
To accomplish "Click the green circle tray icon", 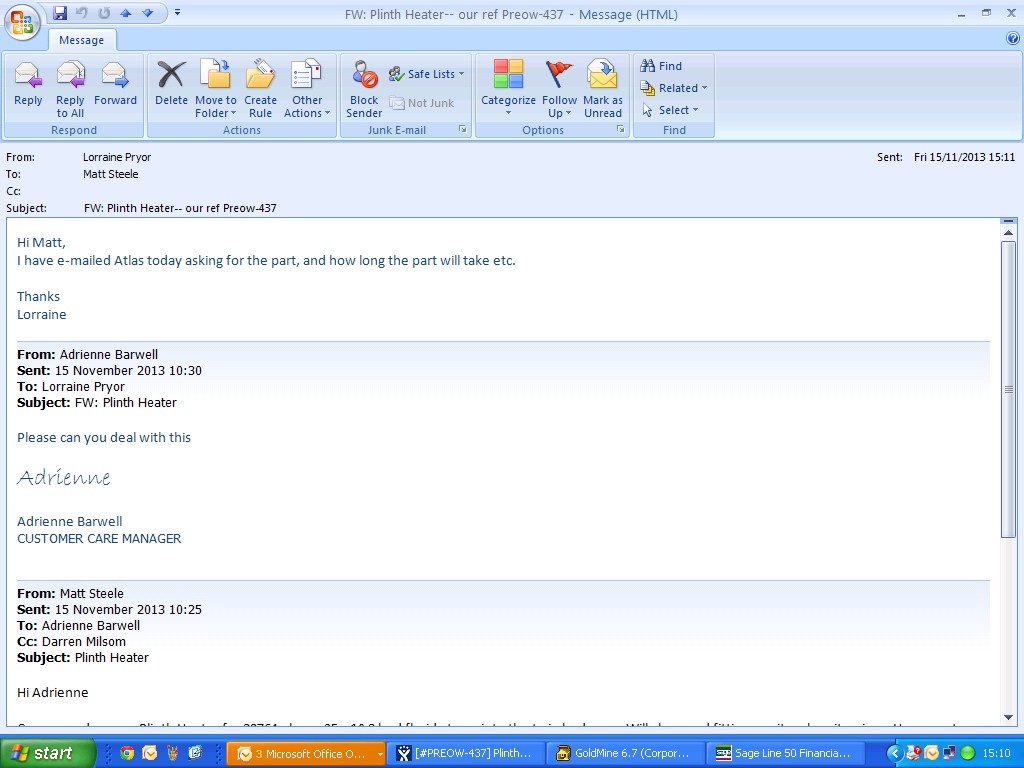I will tap(968, 754).
